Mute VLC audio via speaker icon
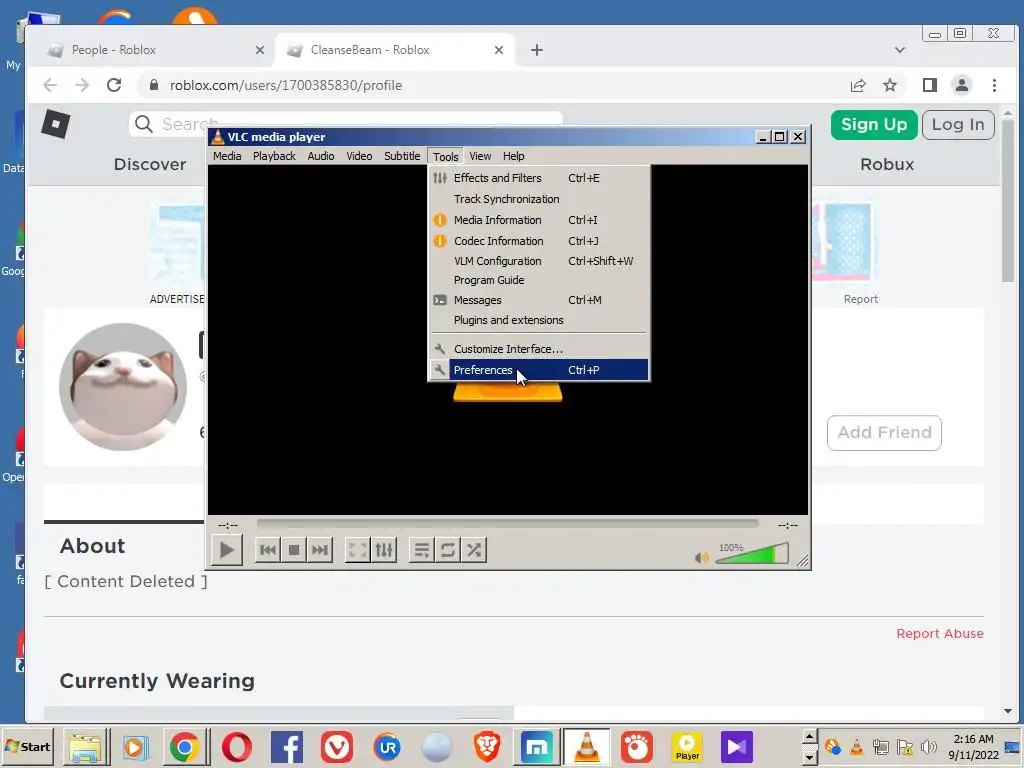The width and height of the screenshot is (1024, 768). pos(702,558)
